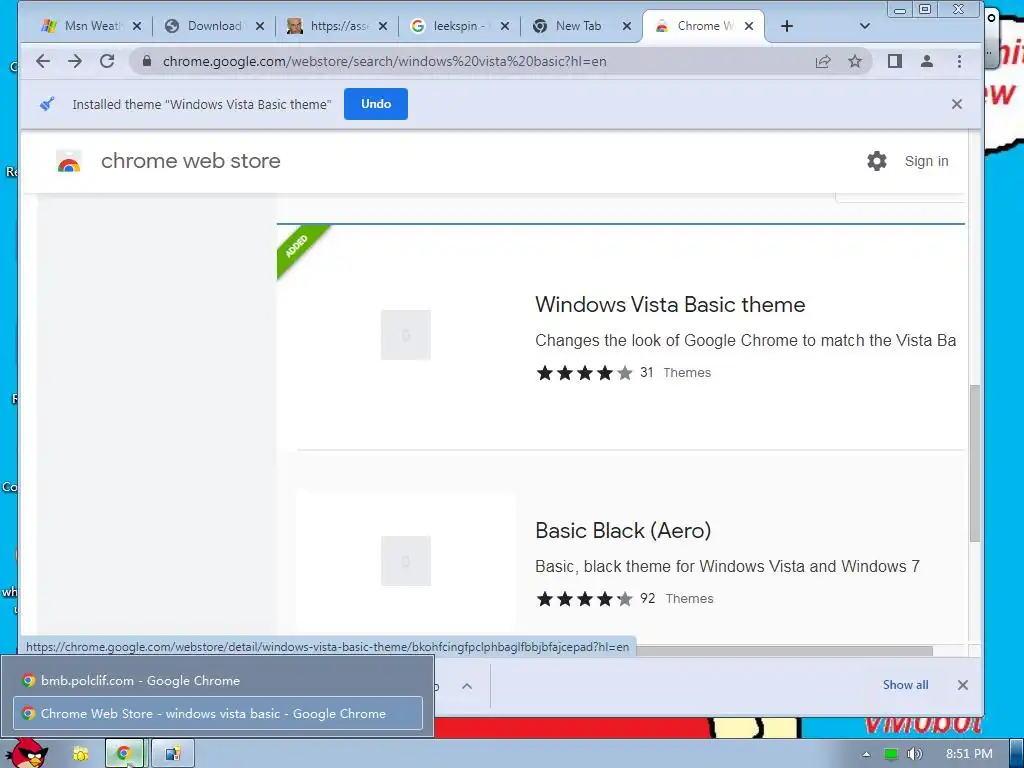The image size is (1024, 768).
Task: Show all downloads
Action: point(905,685)
